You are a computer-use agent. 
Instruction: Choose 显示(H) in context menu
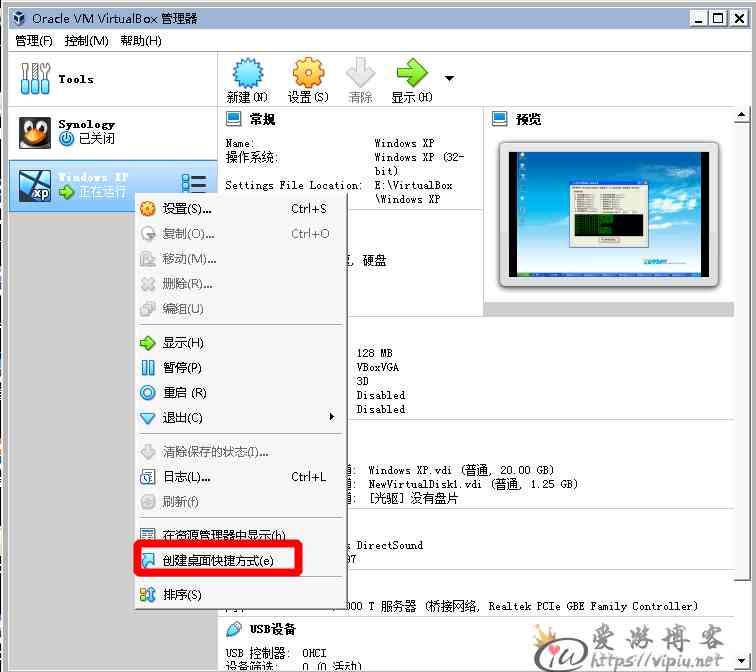(x=241, y=343)
